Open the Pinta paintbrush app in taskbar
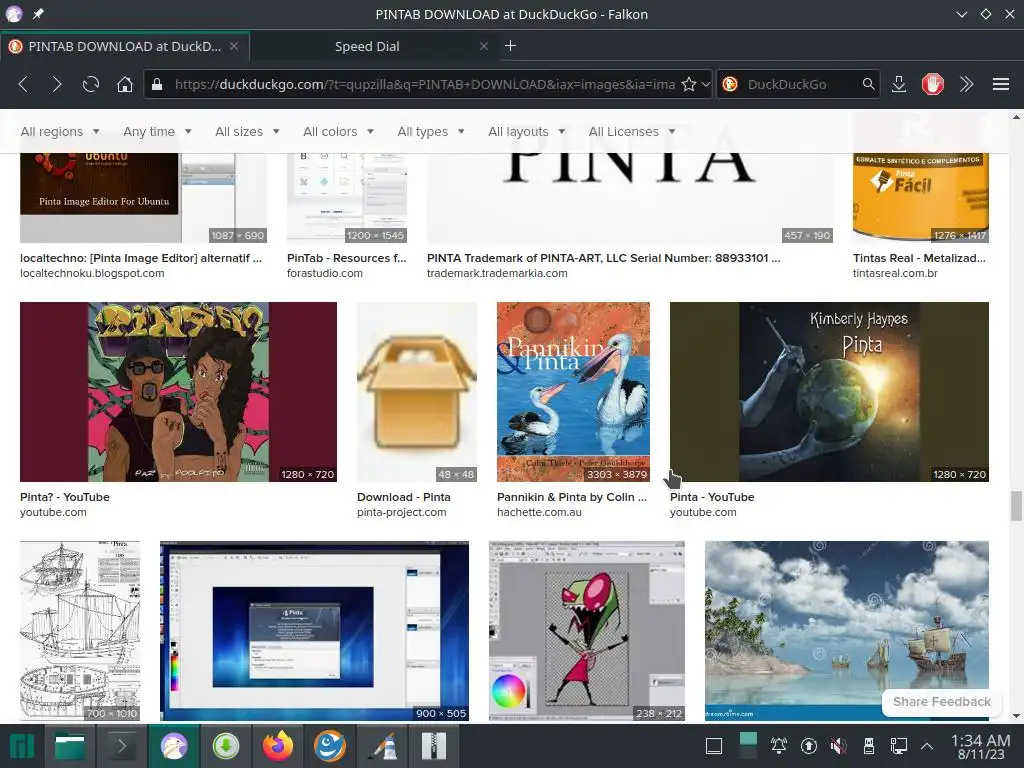 click(382, 746)
